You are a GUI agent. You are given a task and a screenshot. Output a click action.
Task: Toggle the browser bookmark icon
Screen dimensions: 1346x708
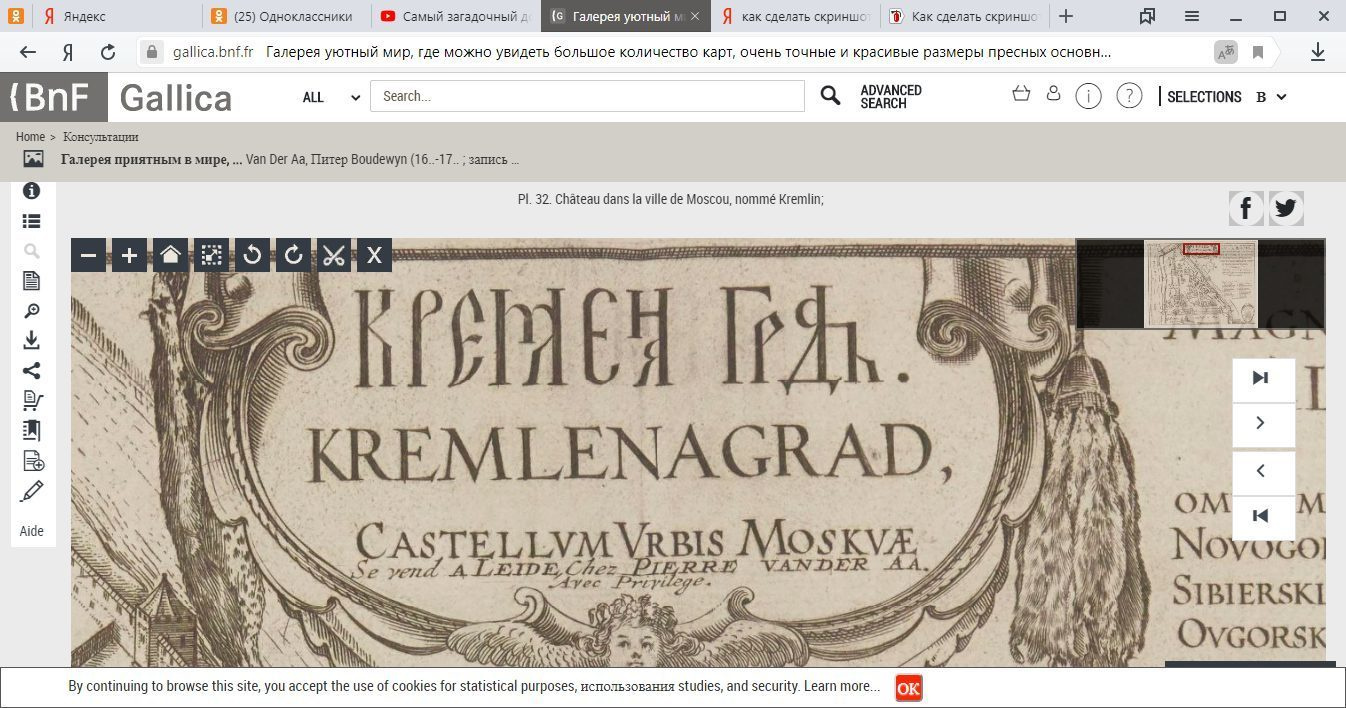point(1258,52)
